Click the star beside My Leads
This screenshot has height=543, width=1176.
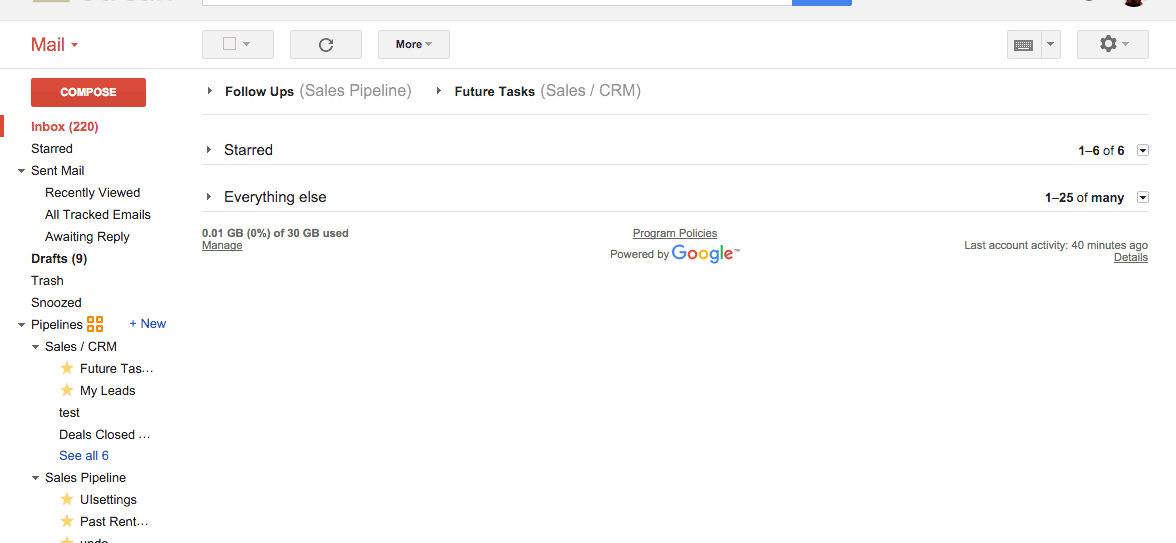[x=67, y=390]
